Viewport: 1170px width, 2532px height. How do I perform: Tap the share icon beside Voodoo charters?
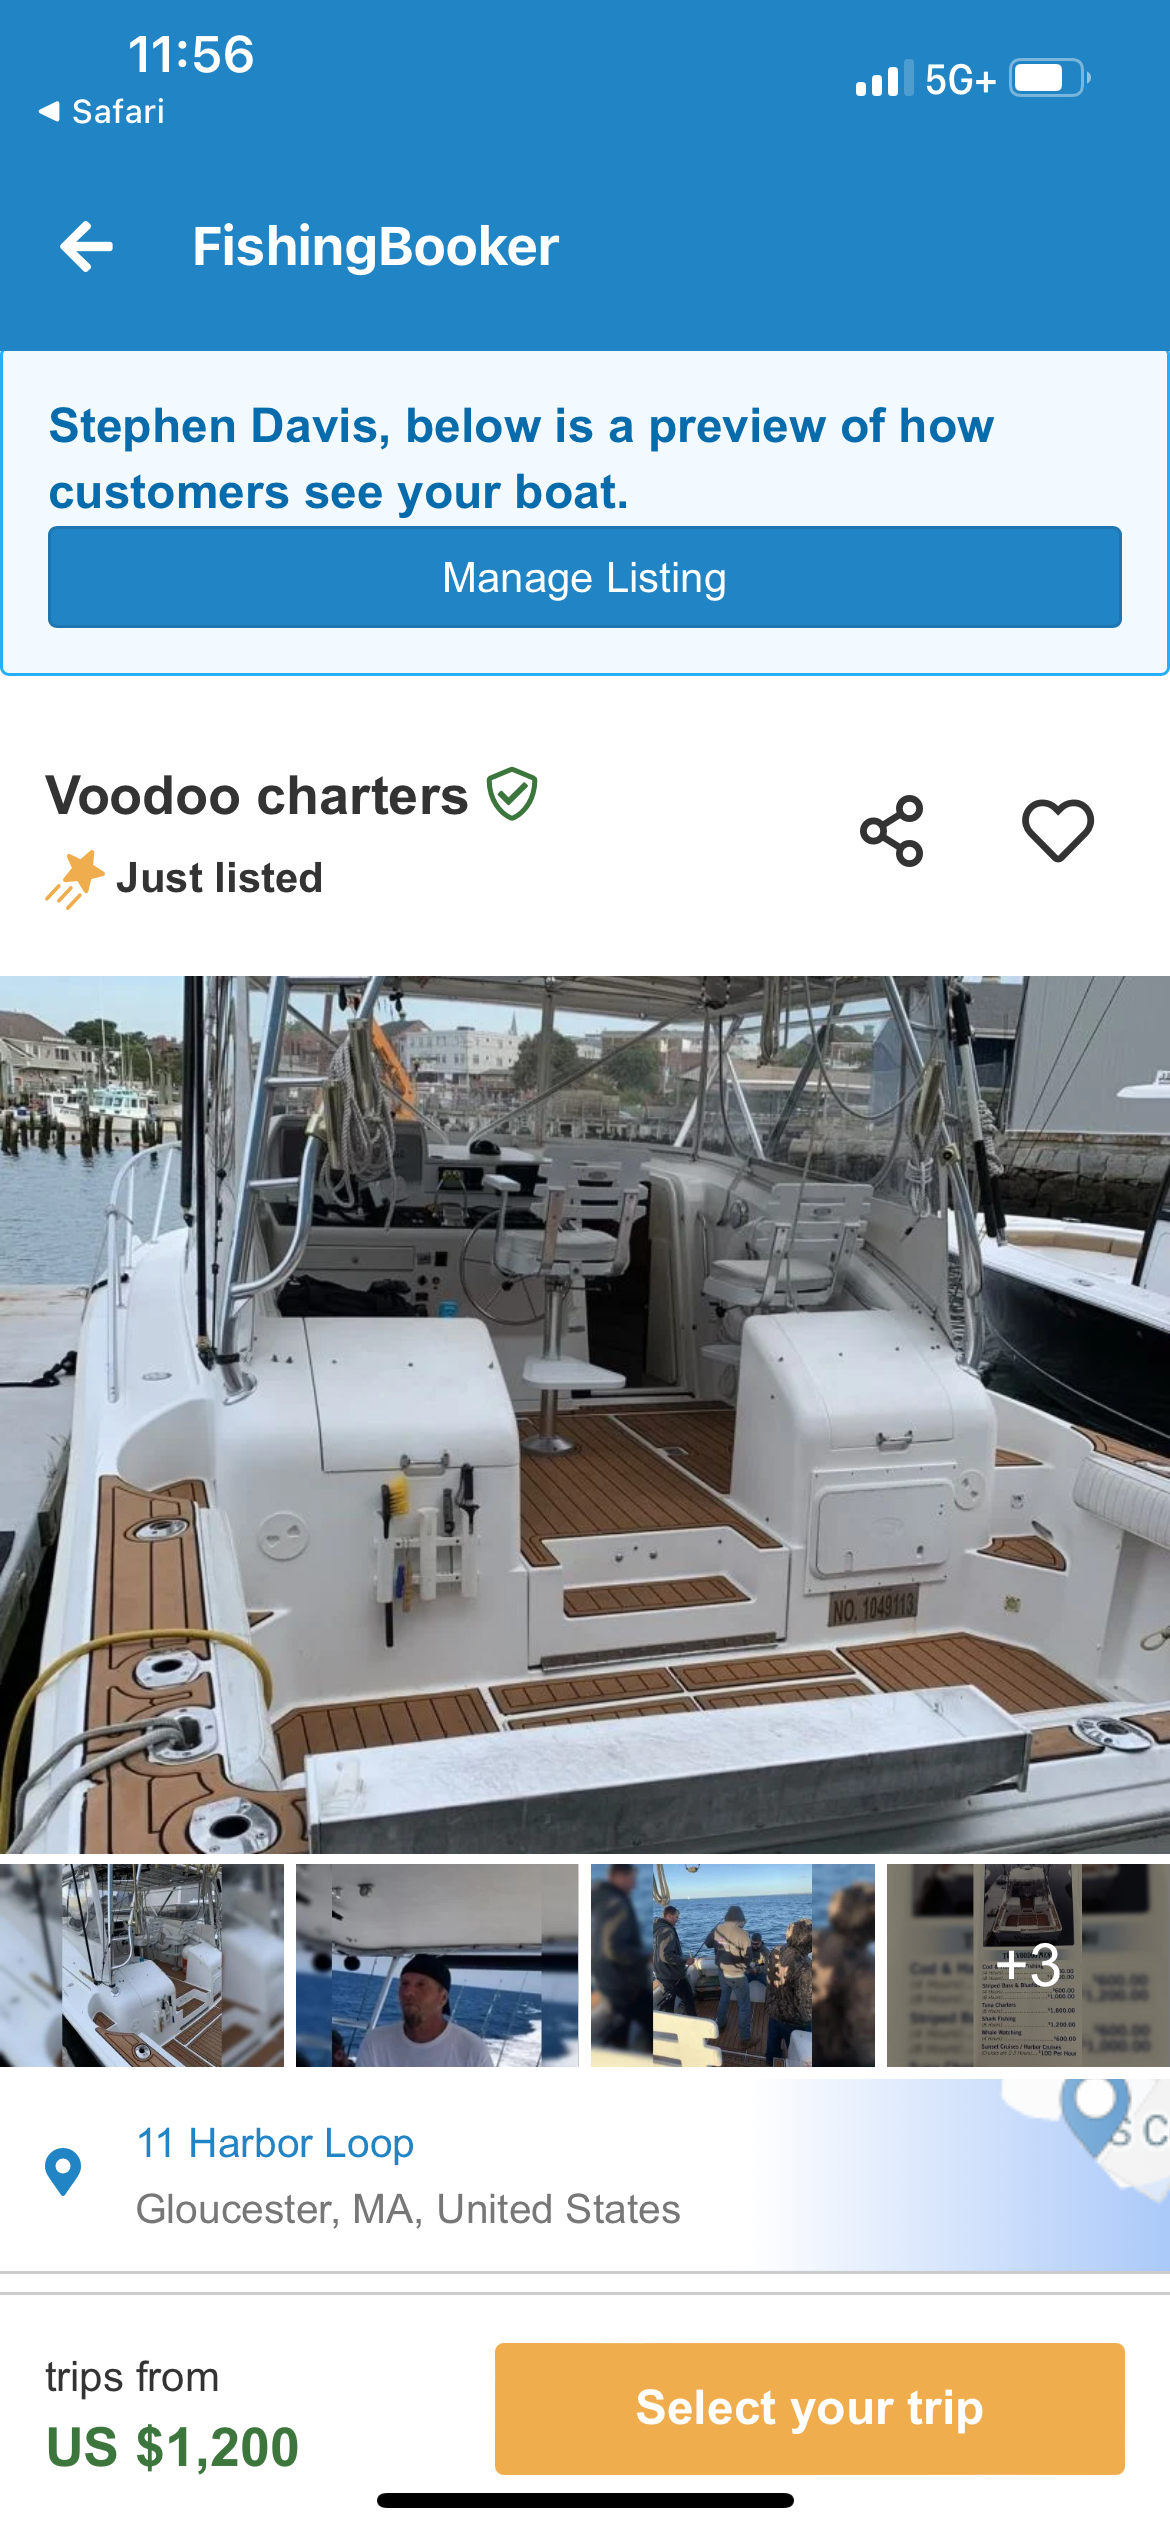892,831
